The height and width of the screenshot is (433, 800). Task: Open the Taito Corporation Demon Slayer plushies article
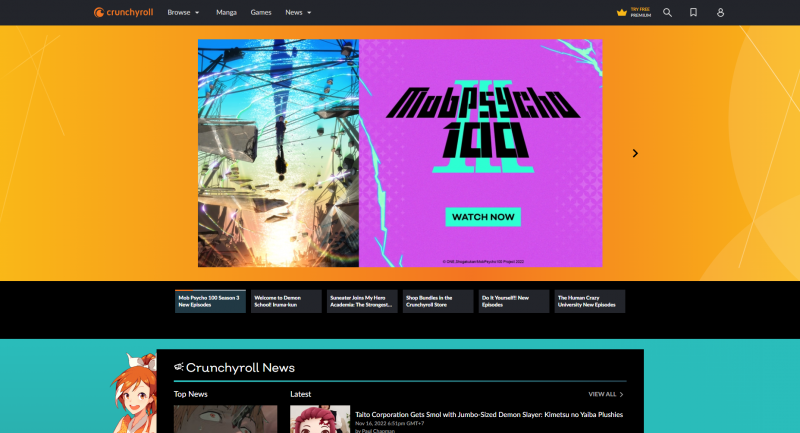[x=489, y=415]
